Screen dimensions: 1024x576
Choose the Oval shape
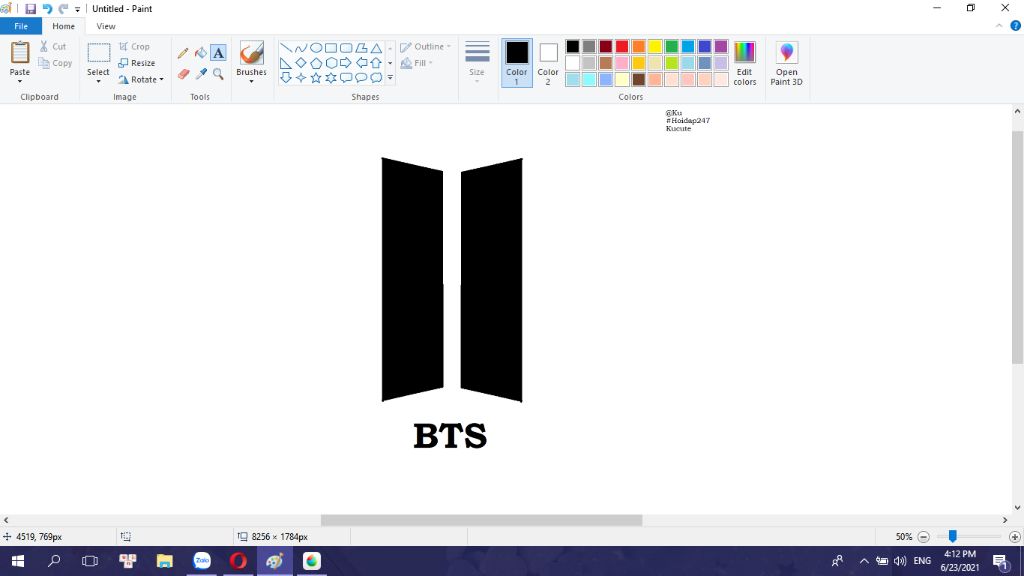tap(315, 48)
